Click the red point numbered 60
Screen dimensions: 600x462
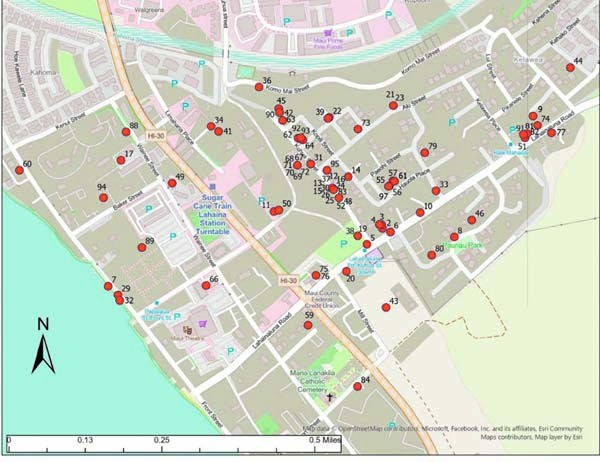pos(19,171)
